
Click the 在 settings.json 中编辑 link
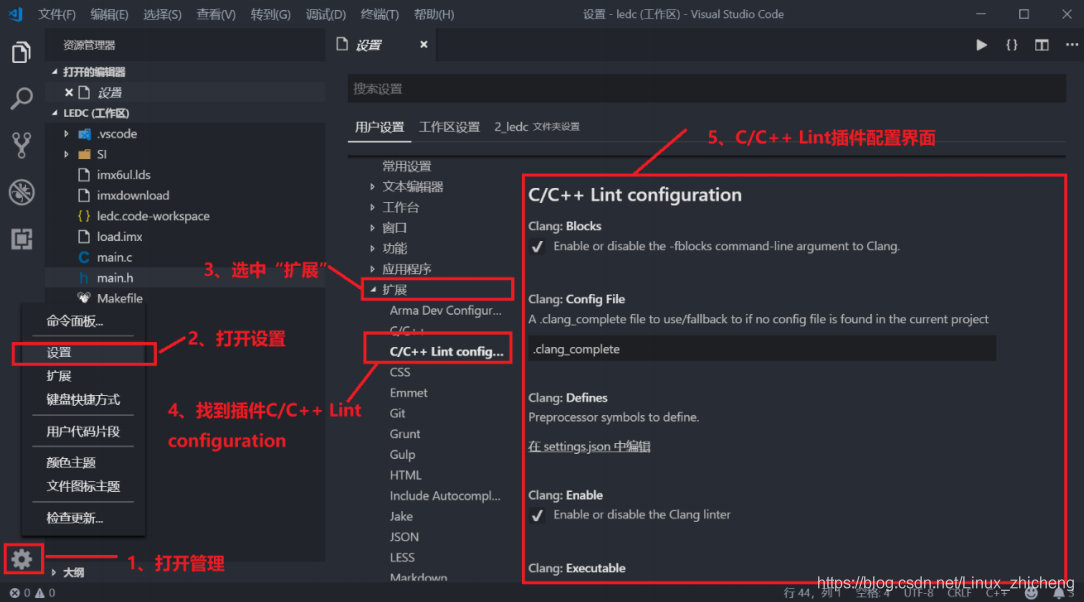pos(589,446)
